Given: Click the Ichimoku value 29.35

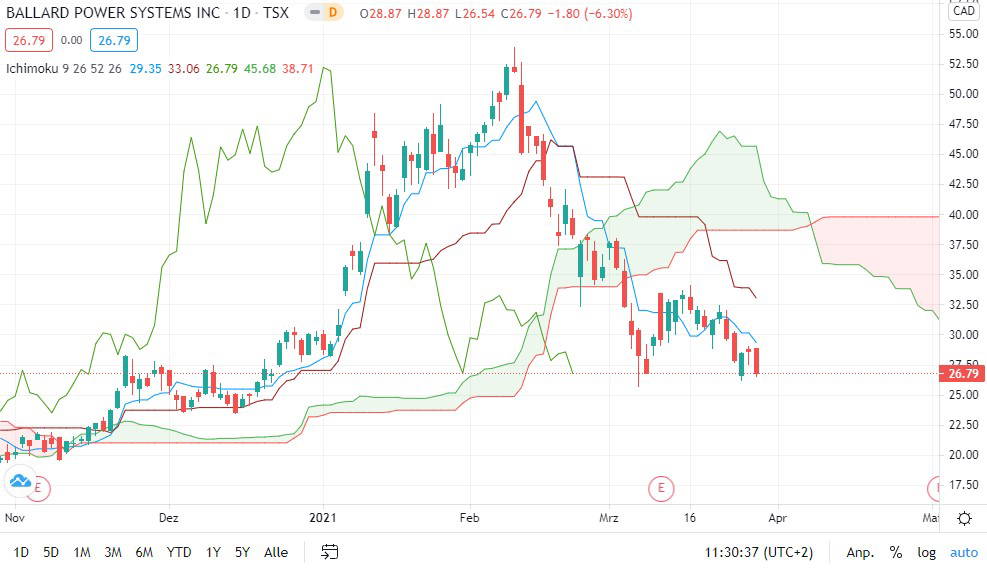Looking at the screenshot, I should pyautogui.click(x=145, y=69).
